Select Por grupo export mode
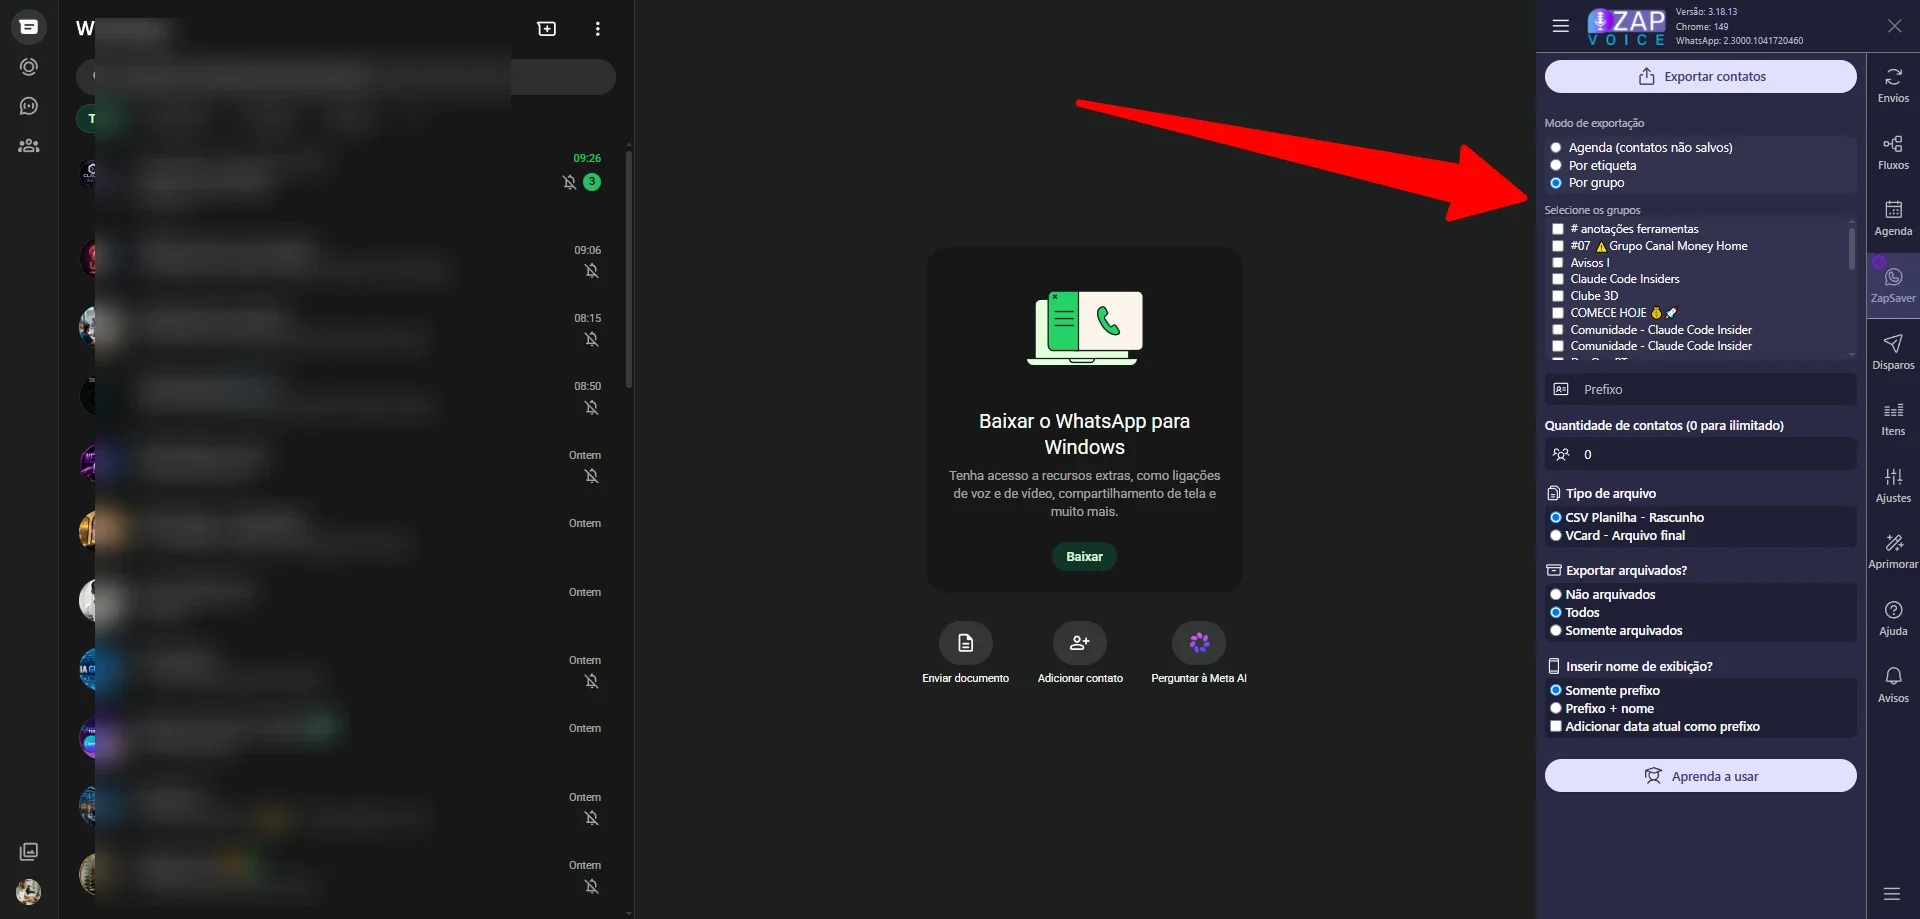Image resolution: width=1920 pixels, height=919 pixels. coord(1555,183)
